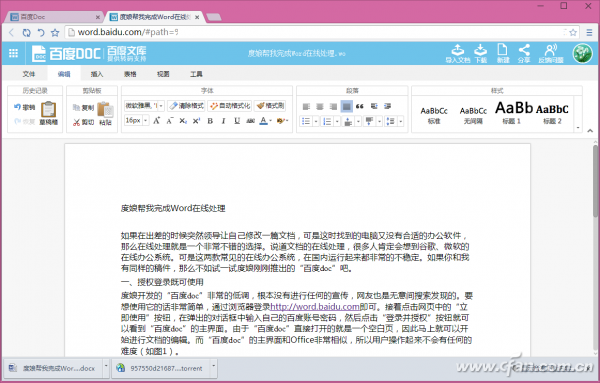Image resolution: width=600 pixels, height=383 pixels.
Task: Switch to the 工具 (Tools) tab
Action: (x=196, y=74)
